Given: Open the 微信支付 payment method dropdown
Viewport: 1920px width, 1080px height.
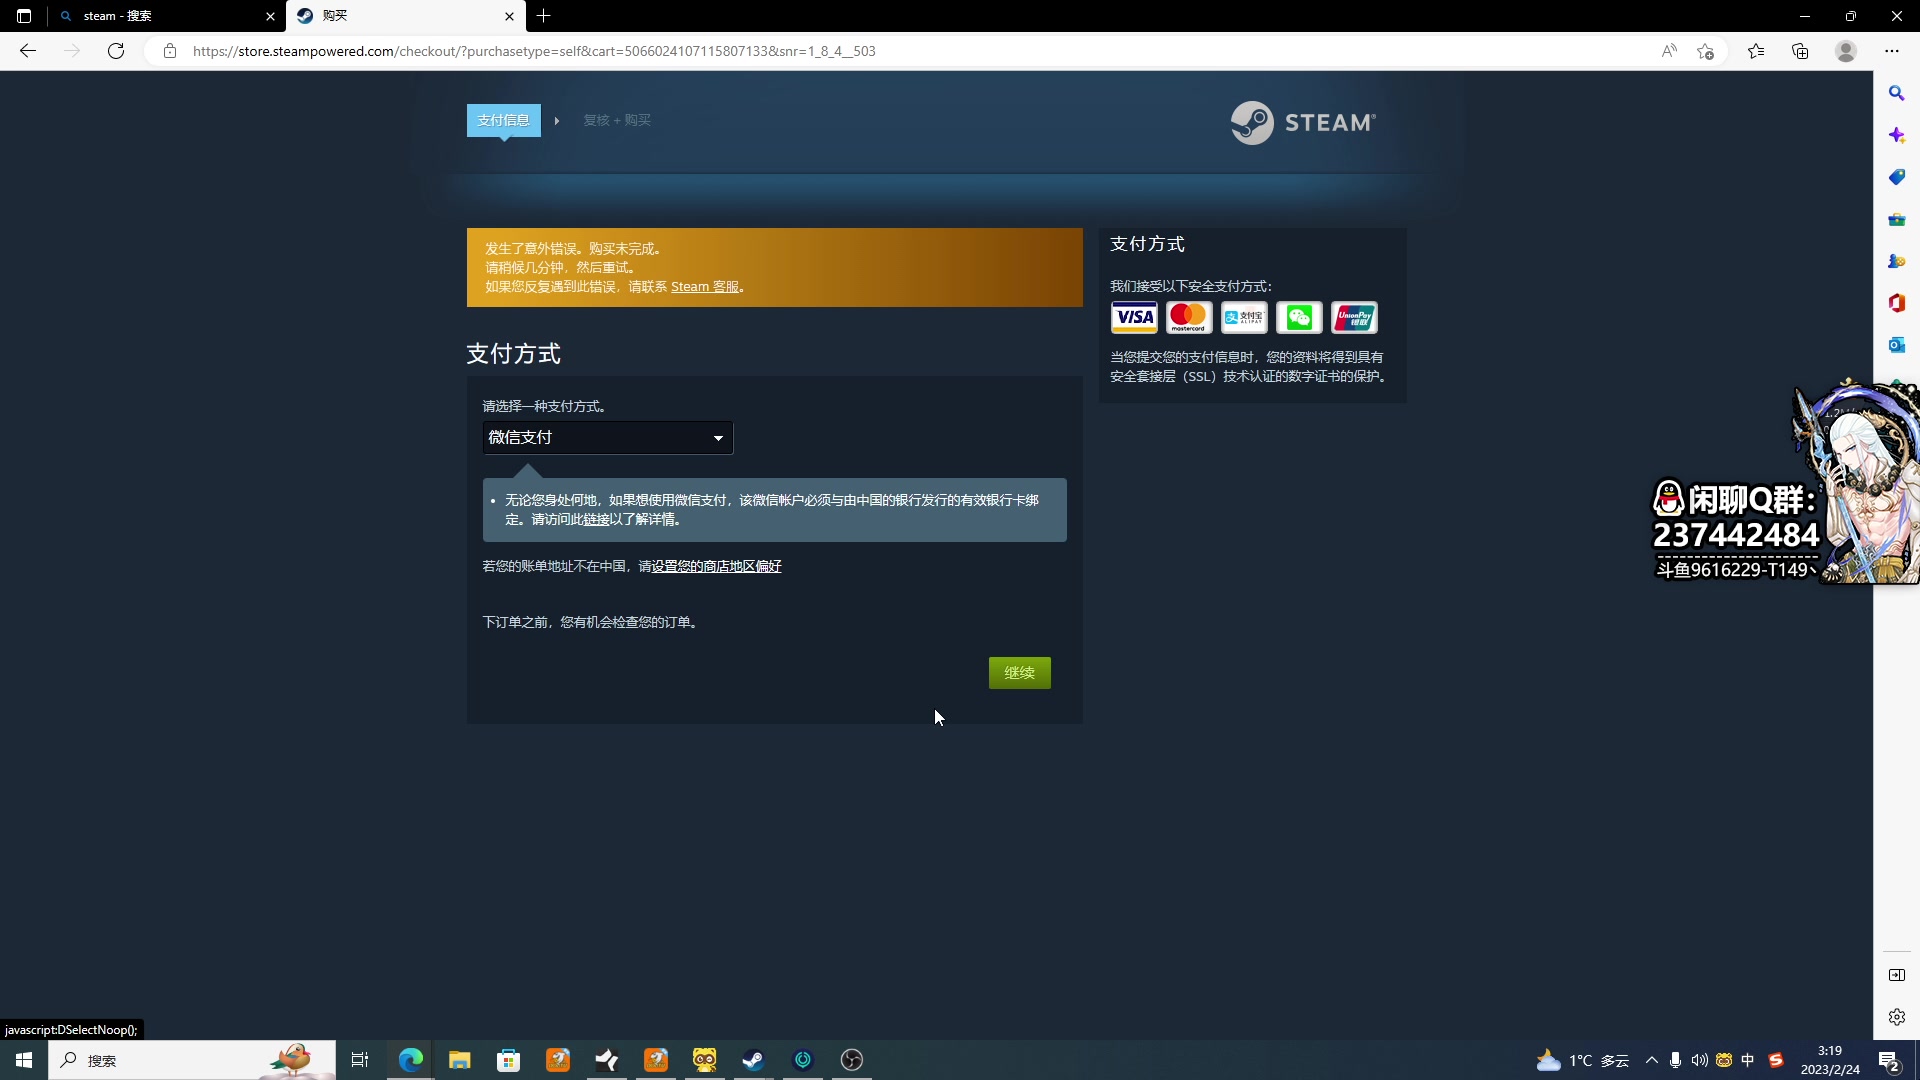Looking at the screenshot, I should click(608, 438).
